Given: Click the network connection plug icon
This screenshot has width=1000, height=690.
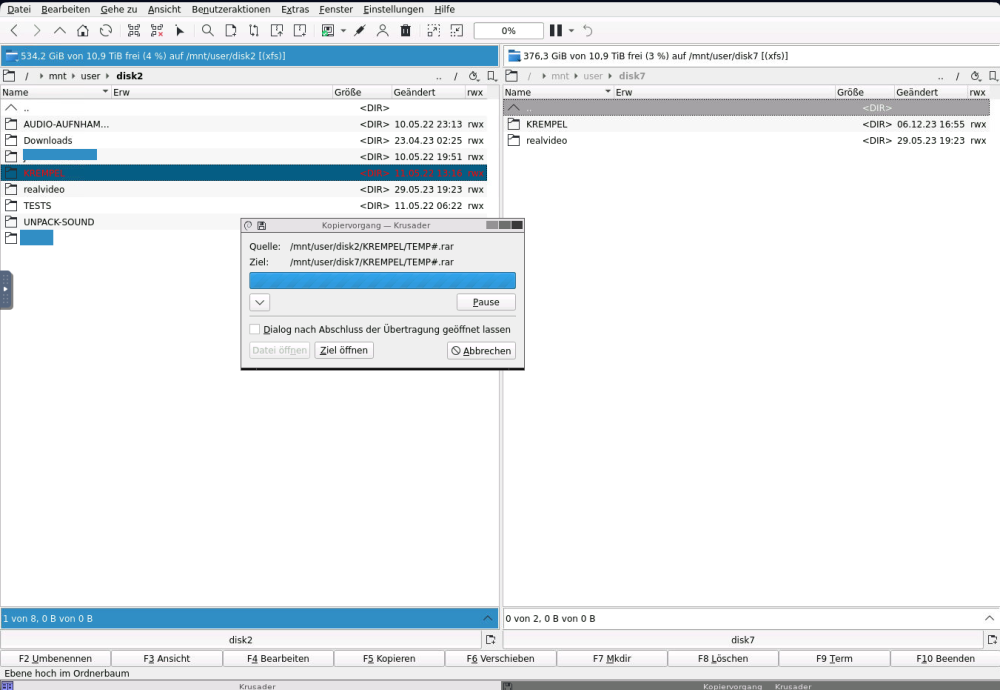Looking at the screenshot, I should tap(360, 31).
